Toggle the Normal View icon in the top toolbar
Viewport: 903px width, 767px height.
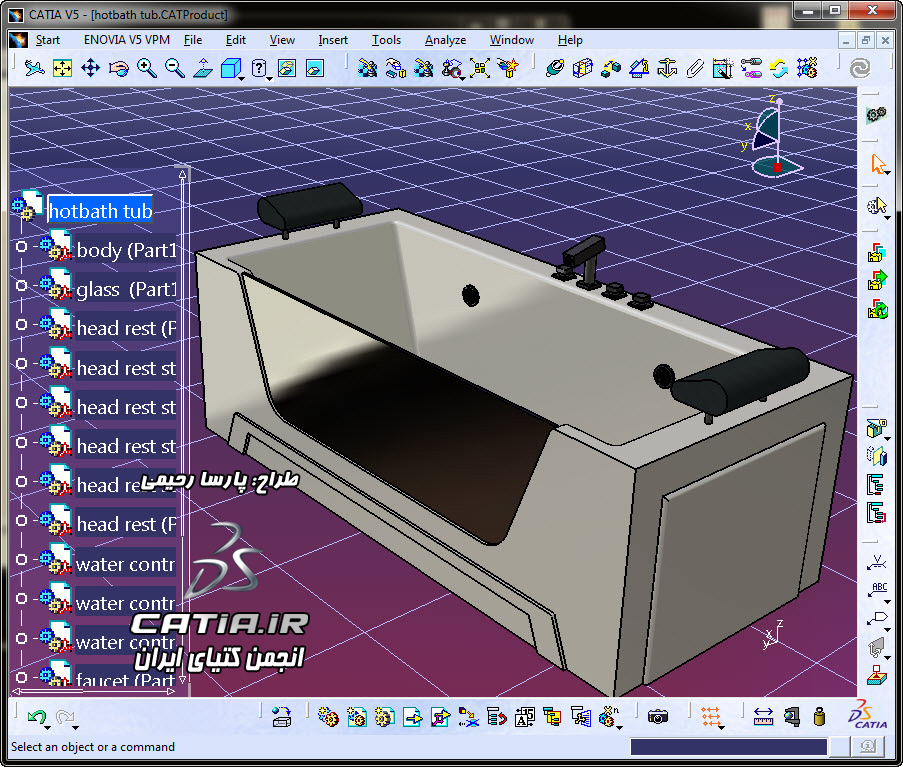[202, 69]
